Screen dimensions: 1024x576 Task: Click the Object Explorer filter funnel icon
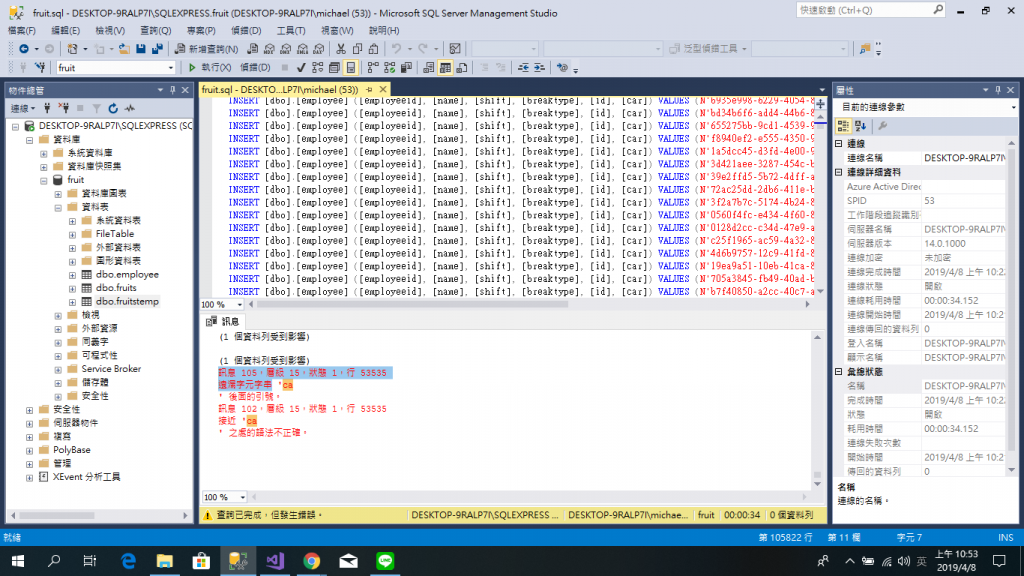pos(96,108)
